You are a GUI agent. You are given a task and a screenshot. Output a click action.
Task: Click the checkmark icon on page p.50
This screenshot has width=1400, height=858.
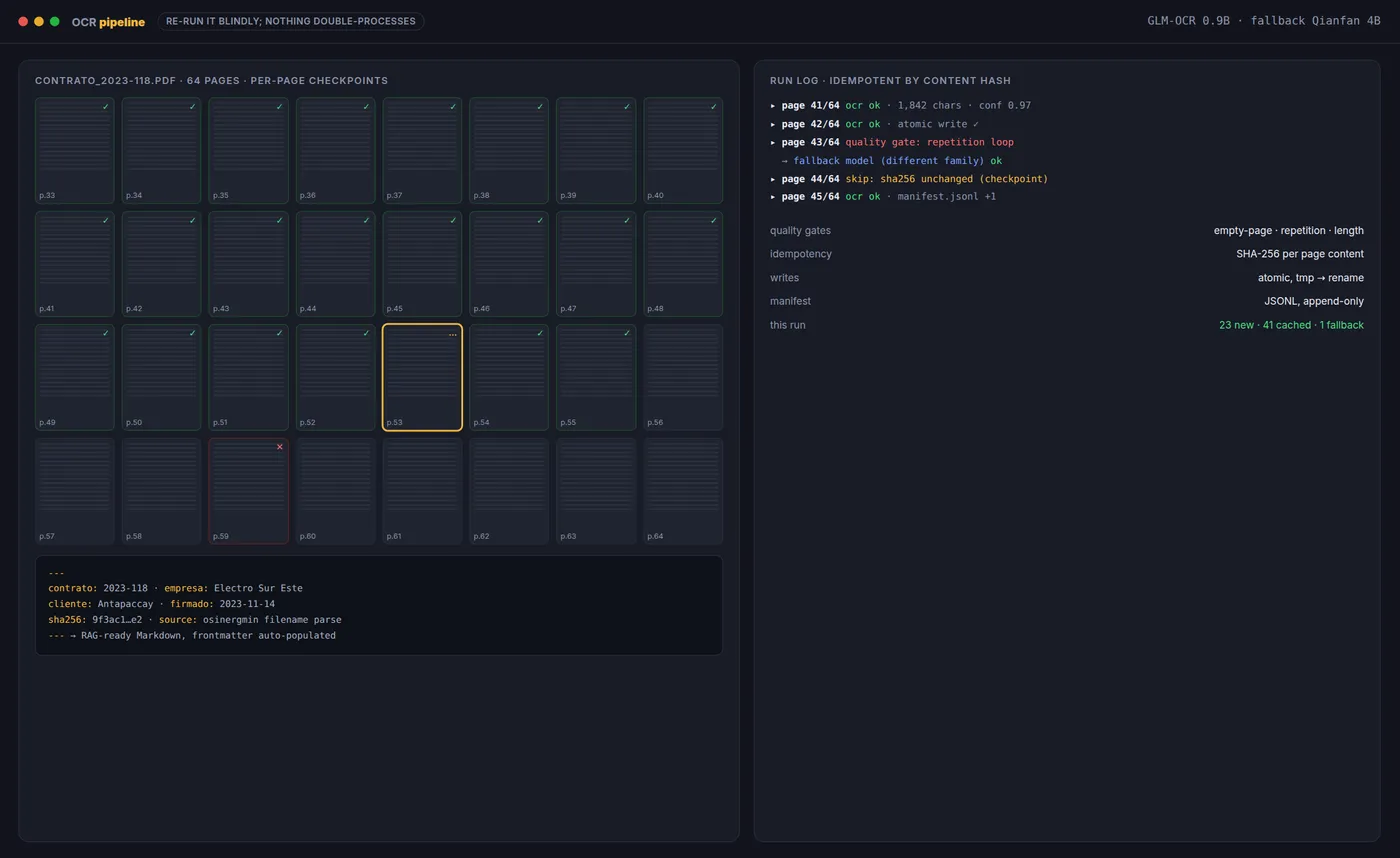click(x=192, y=334)
